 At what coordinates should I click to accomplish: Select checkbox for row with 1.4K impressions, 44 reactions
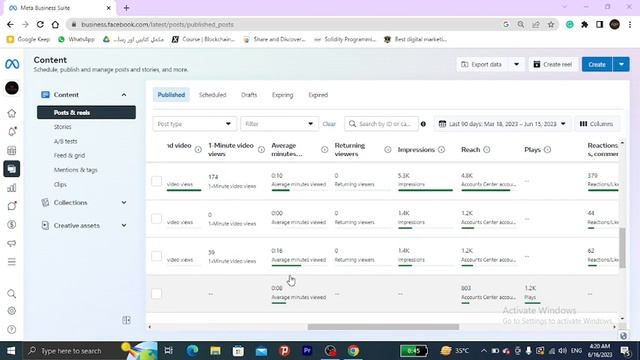click(x=156, y=218)
